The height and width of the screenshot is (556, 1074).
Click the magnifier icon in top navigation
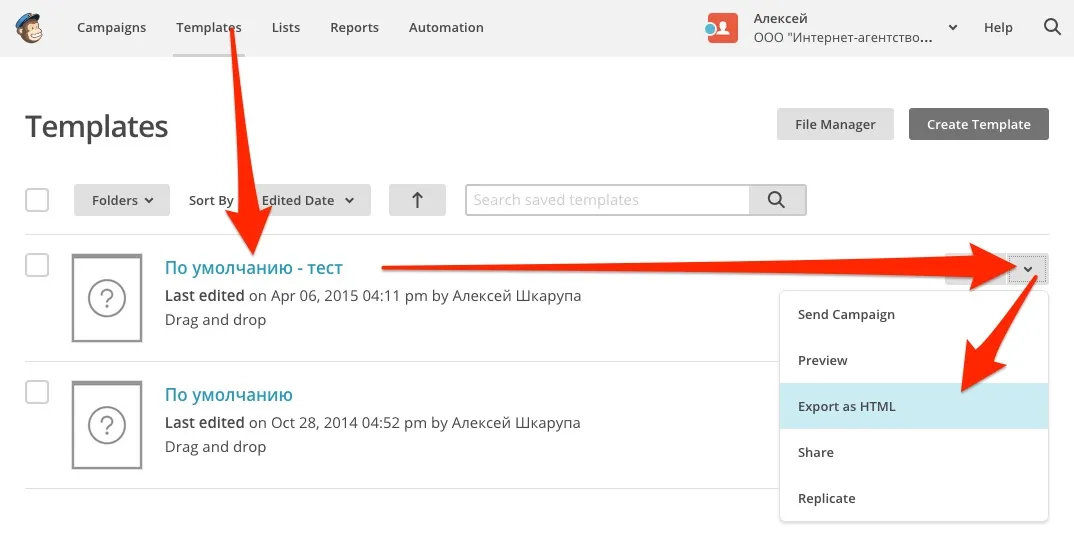coord(1052,27)
